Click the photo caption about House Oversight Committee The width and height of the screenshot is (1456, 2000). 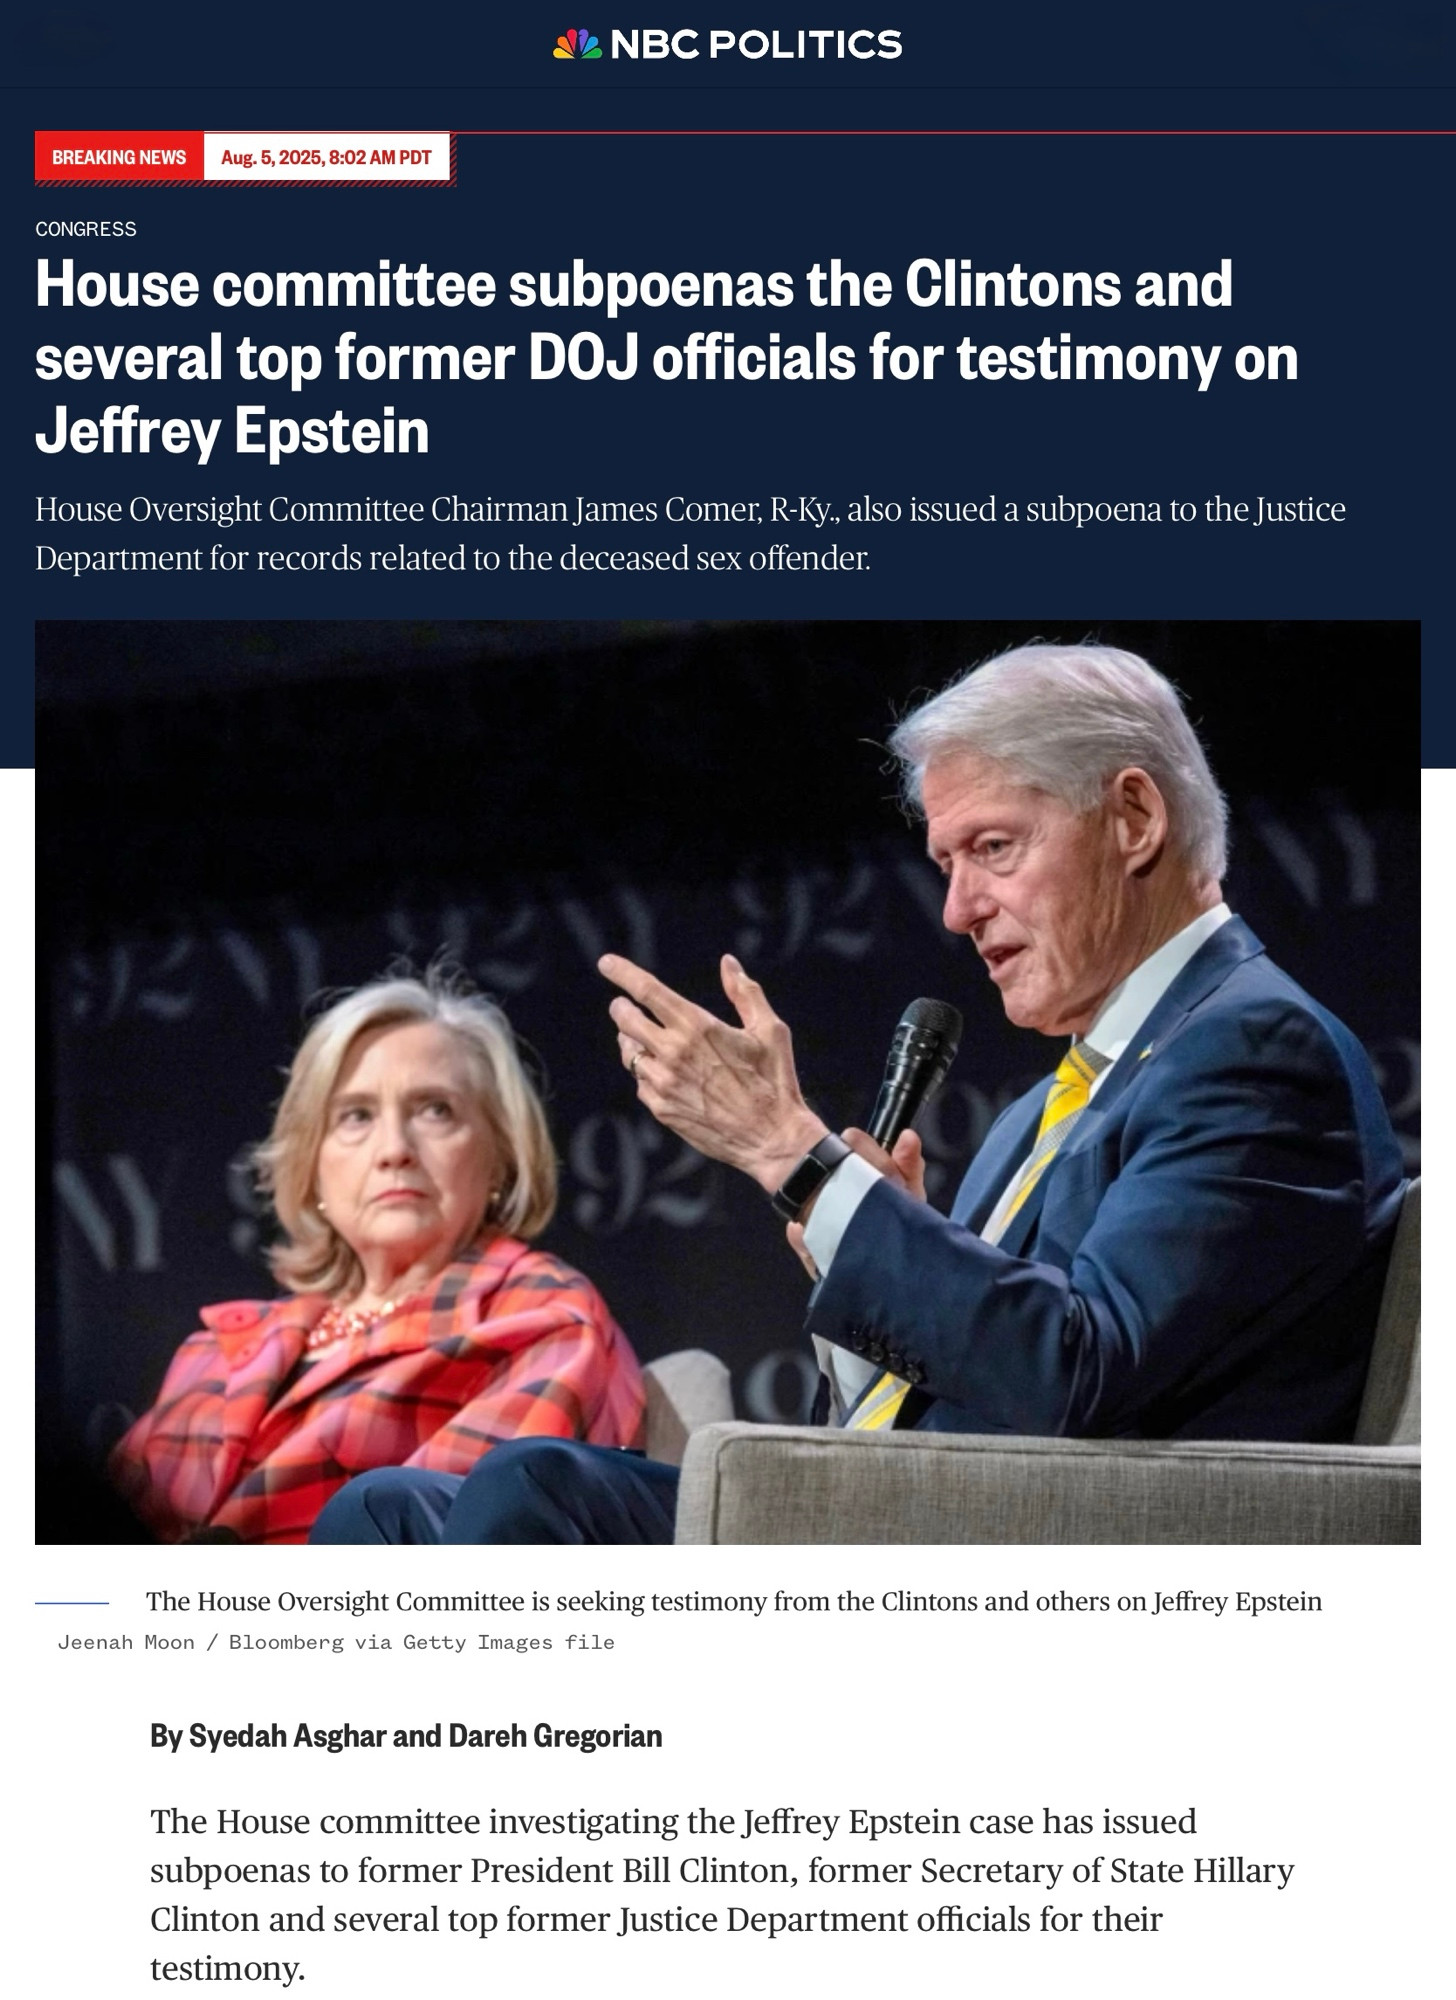tap(734, 1601)
